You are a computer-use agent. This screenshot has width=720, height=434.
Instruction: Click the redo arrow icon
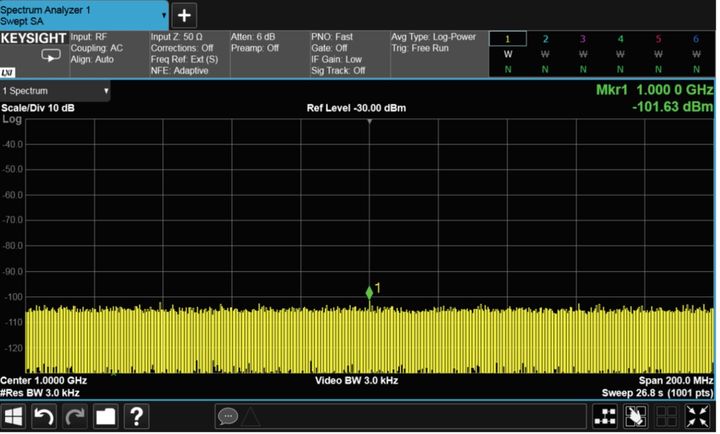click(76, 416)
